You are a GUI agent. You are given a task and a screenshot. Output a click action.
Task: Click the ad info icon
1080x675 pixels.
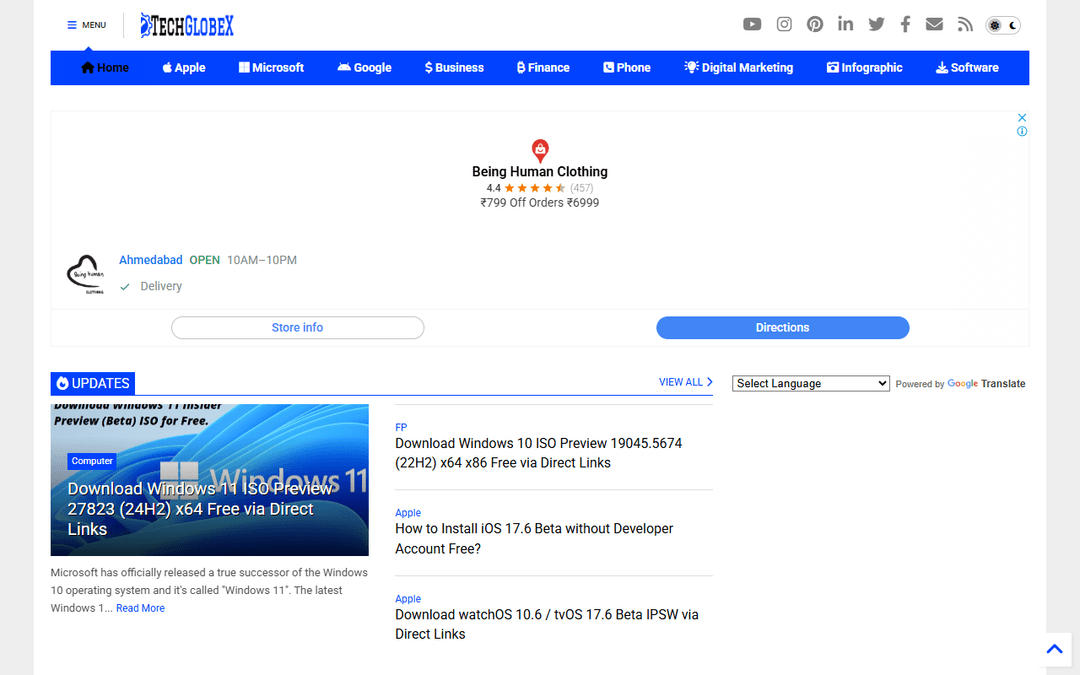pyautogui.click(x=1022, y=132)
